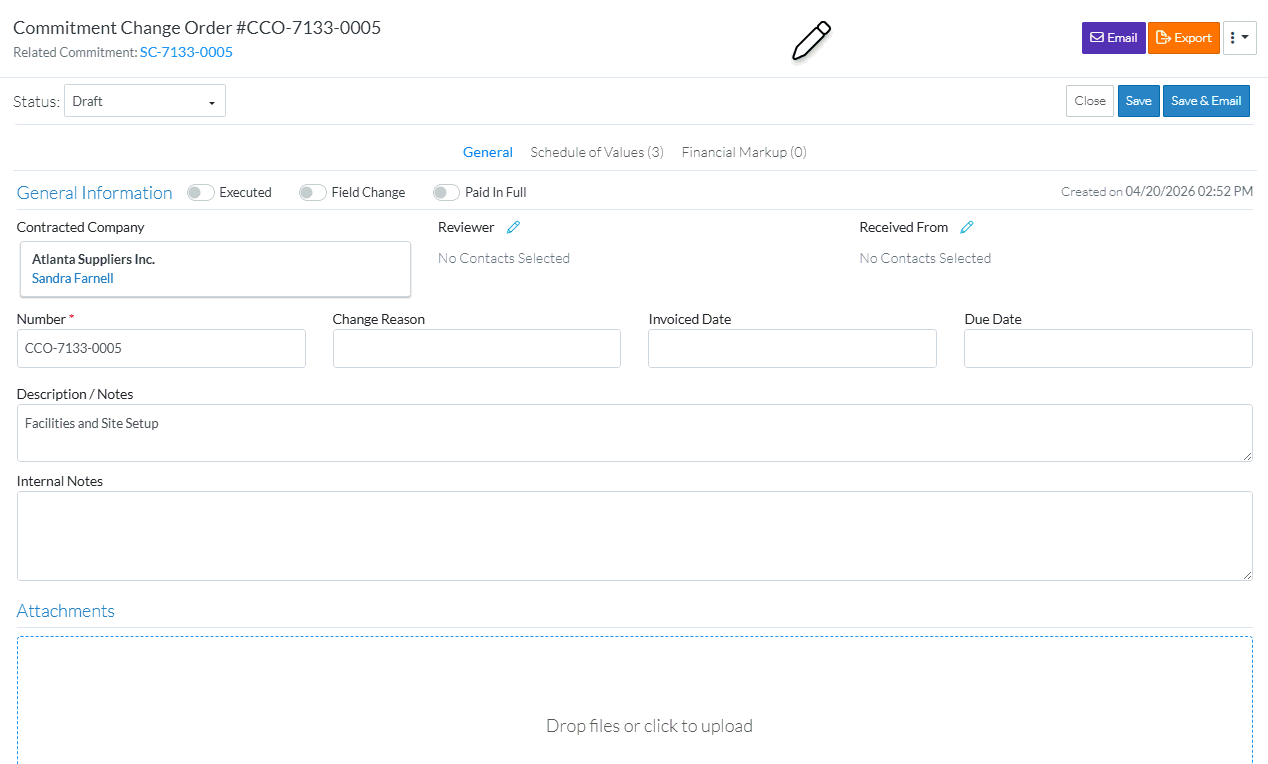Click the attachments drop files upload area
This screenshot has height=764, width=1268.
635,701
